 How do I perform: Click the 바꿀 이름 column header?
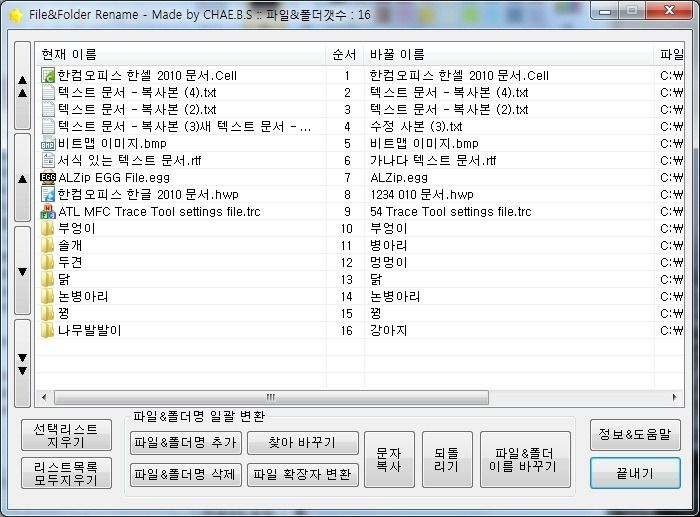[509, 54]
